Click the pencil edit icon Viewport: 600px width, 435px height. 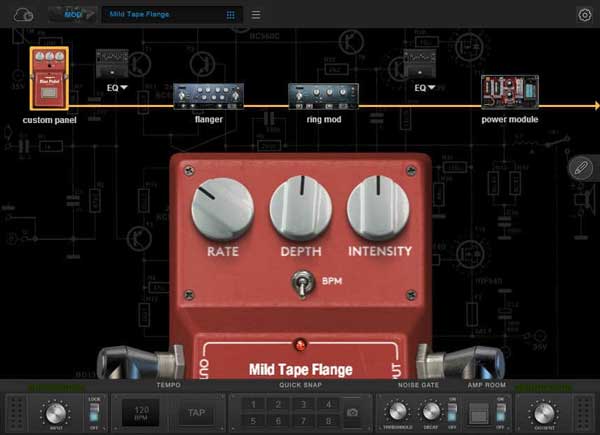click(581, 168)
